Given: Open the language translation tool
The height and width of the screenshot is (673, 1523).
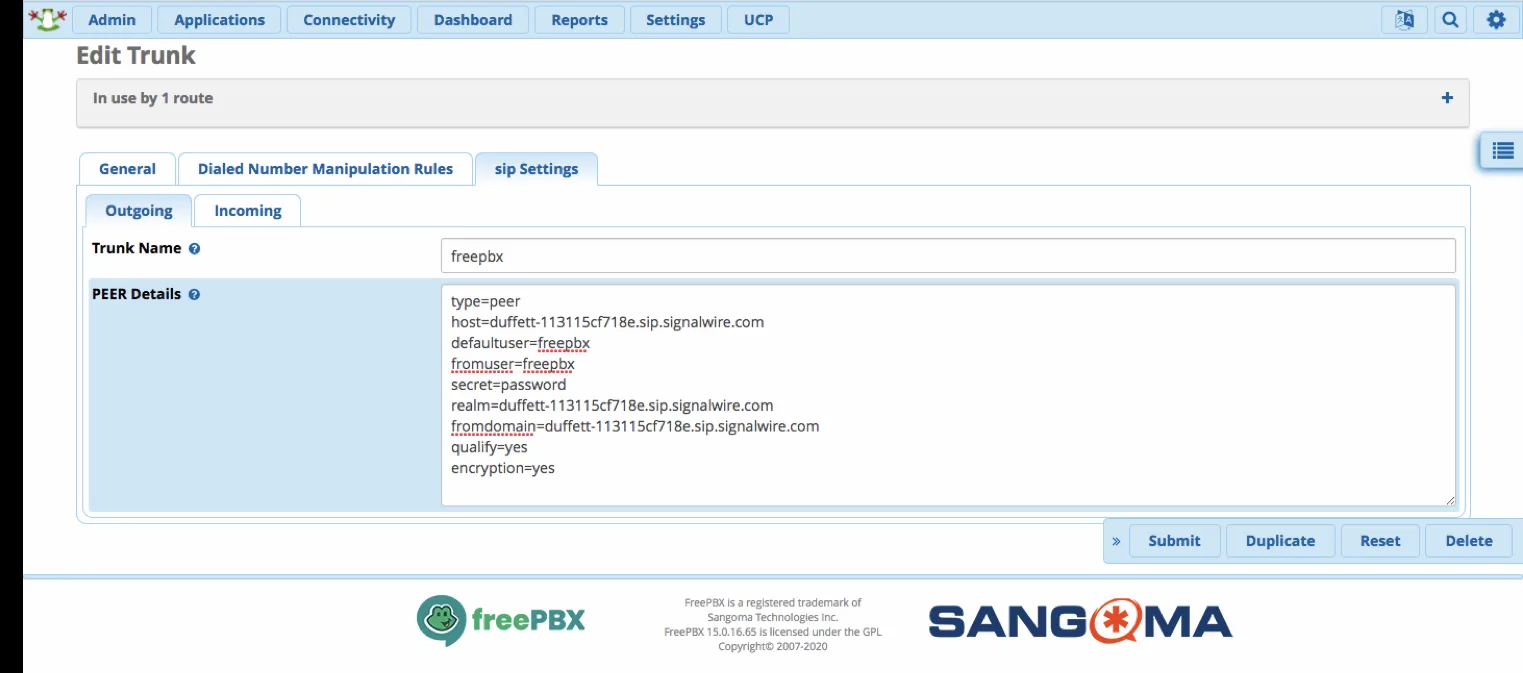Looking at the screenshot, I should (1404, 19).
